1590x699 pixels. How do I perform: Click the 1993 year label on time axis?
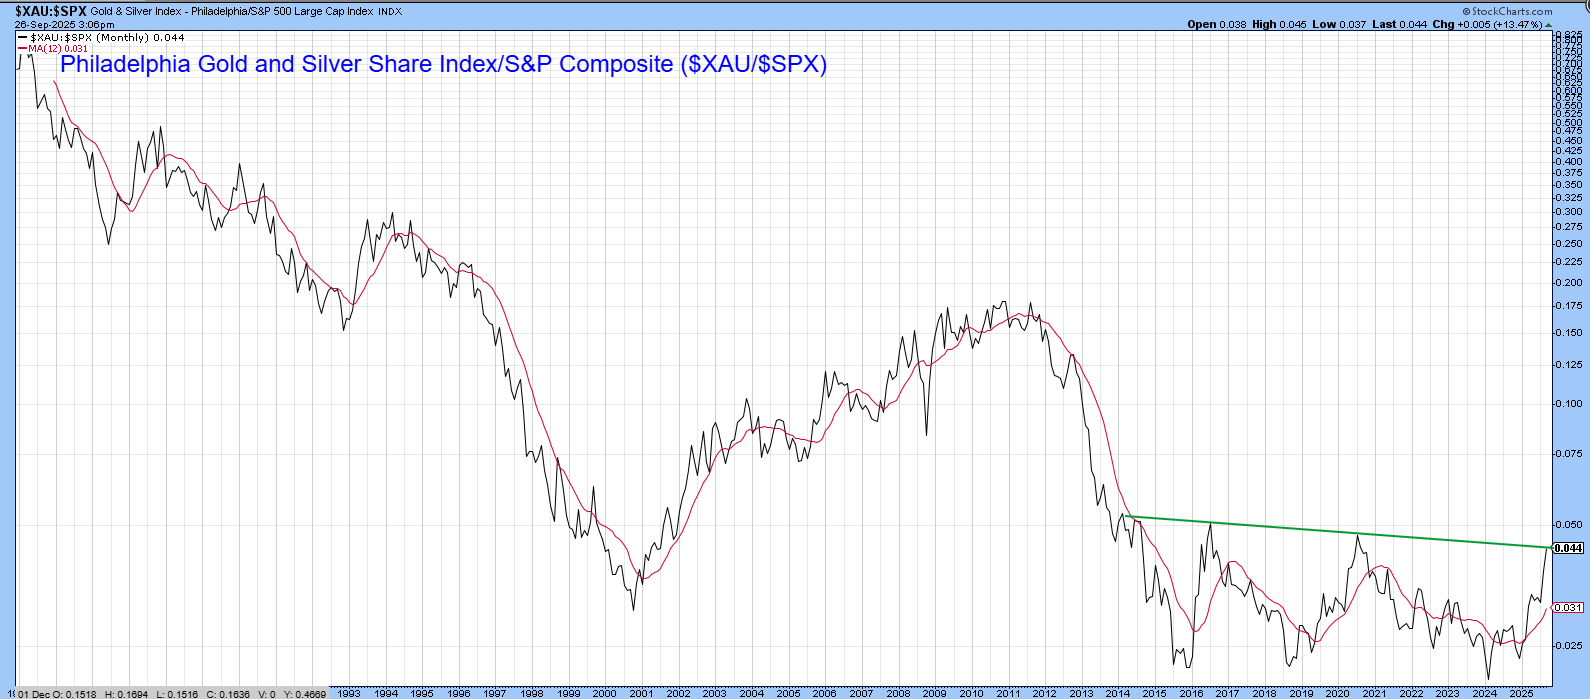click(x=348, y=693)
